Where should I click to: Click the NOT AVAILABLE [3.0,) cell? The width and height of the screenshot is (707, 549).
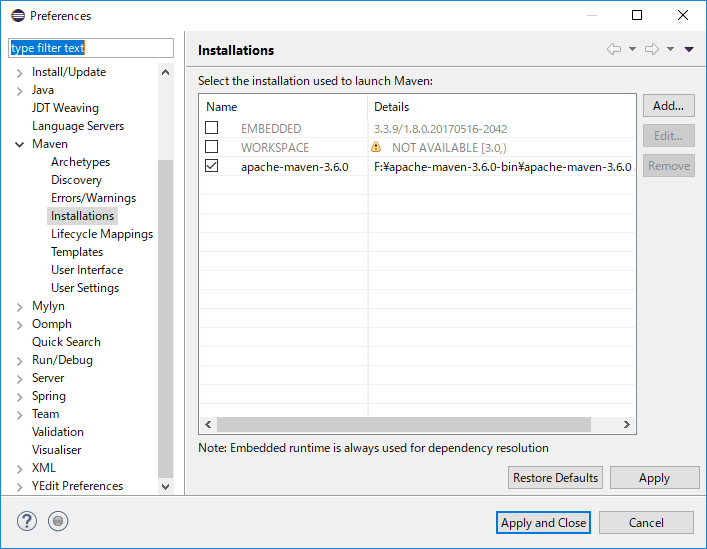click(x=449, y=148)
